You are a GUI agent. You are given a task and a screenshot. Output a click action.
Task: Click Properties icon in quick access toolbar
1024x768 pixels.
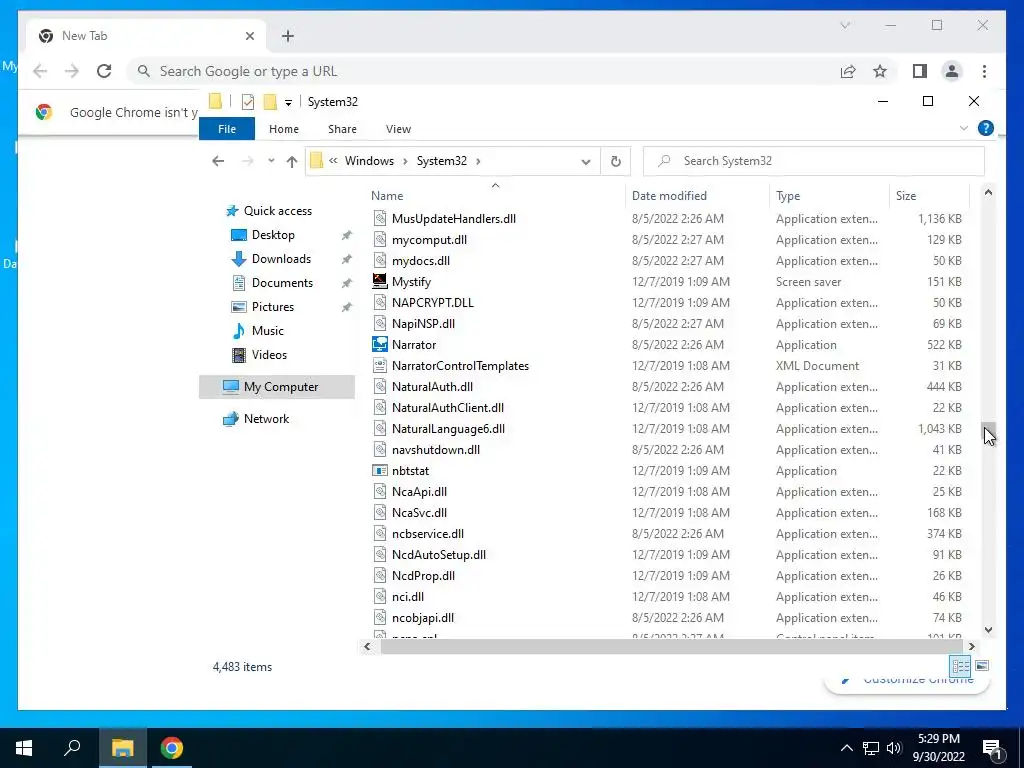tap(248, 102)
